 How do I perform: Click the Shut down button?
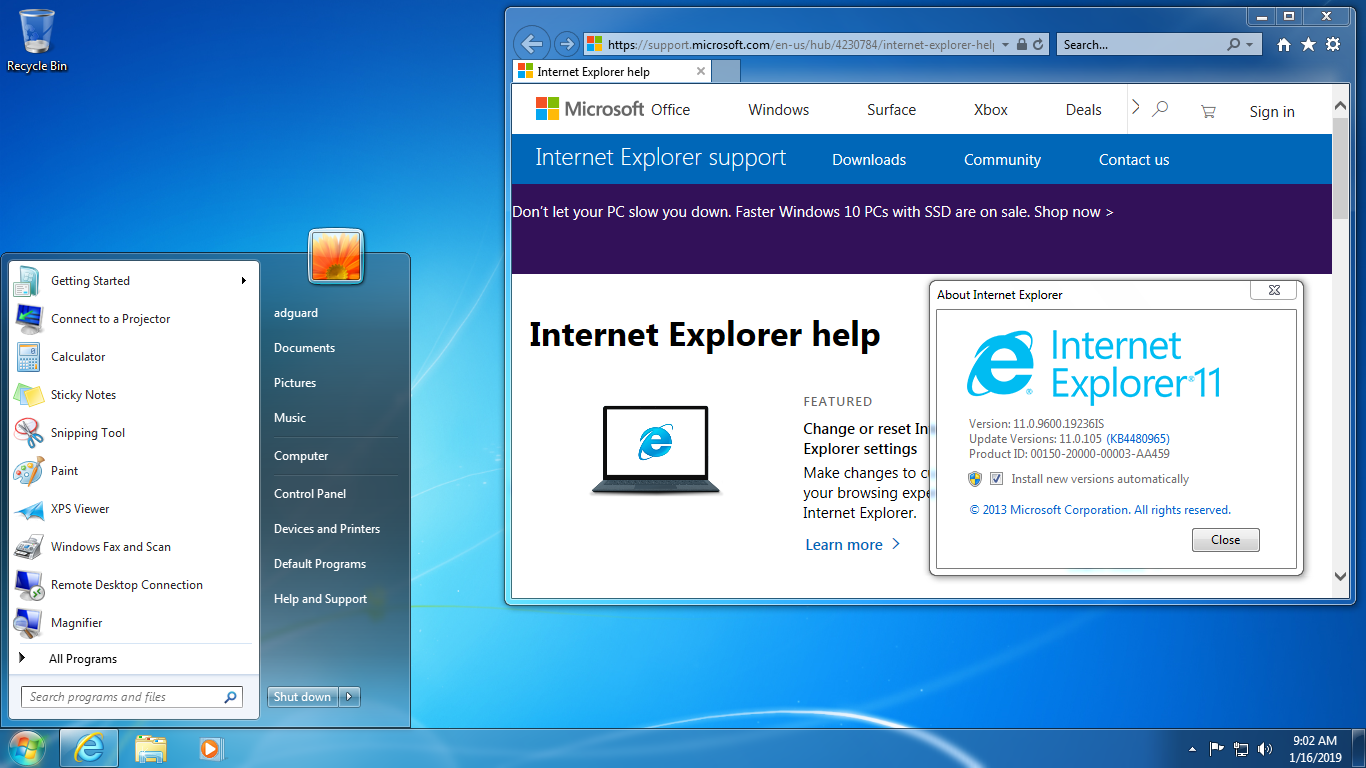pos(302,697)
